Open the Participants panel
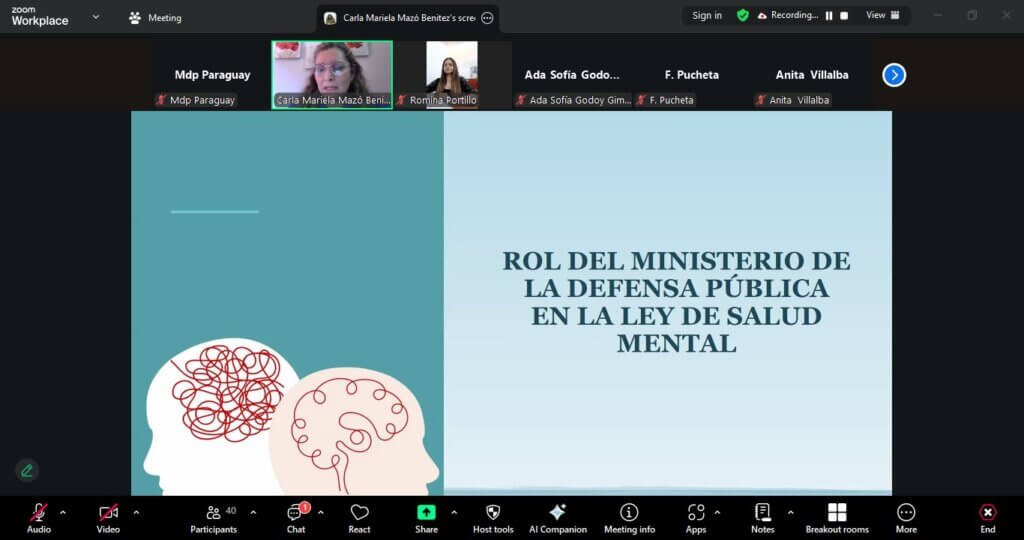 coord(213,517)
